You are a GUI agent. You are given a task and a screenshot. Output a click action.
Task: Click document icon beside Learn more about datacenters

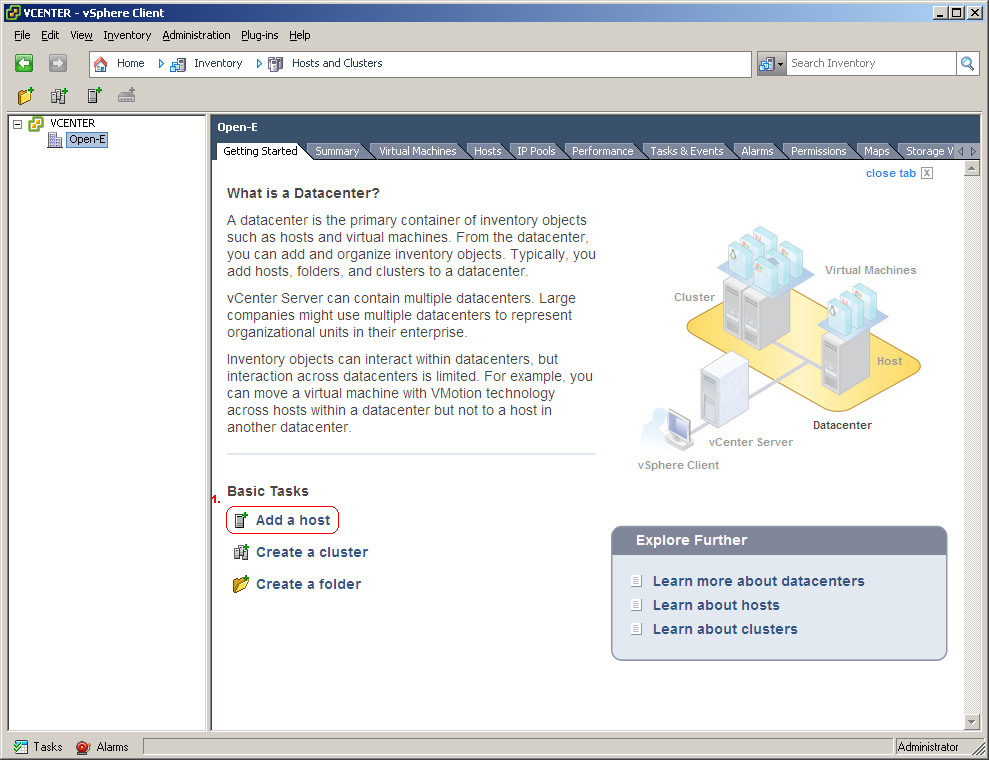[x=636, y=581]
